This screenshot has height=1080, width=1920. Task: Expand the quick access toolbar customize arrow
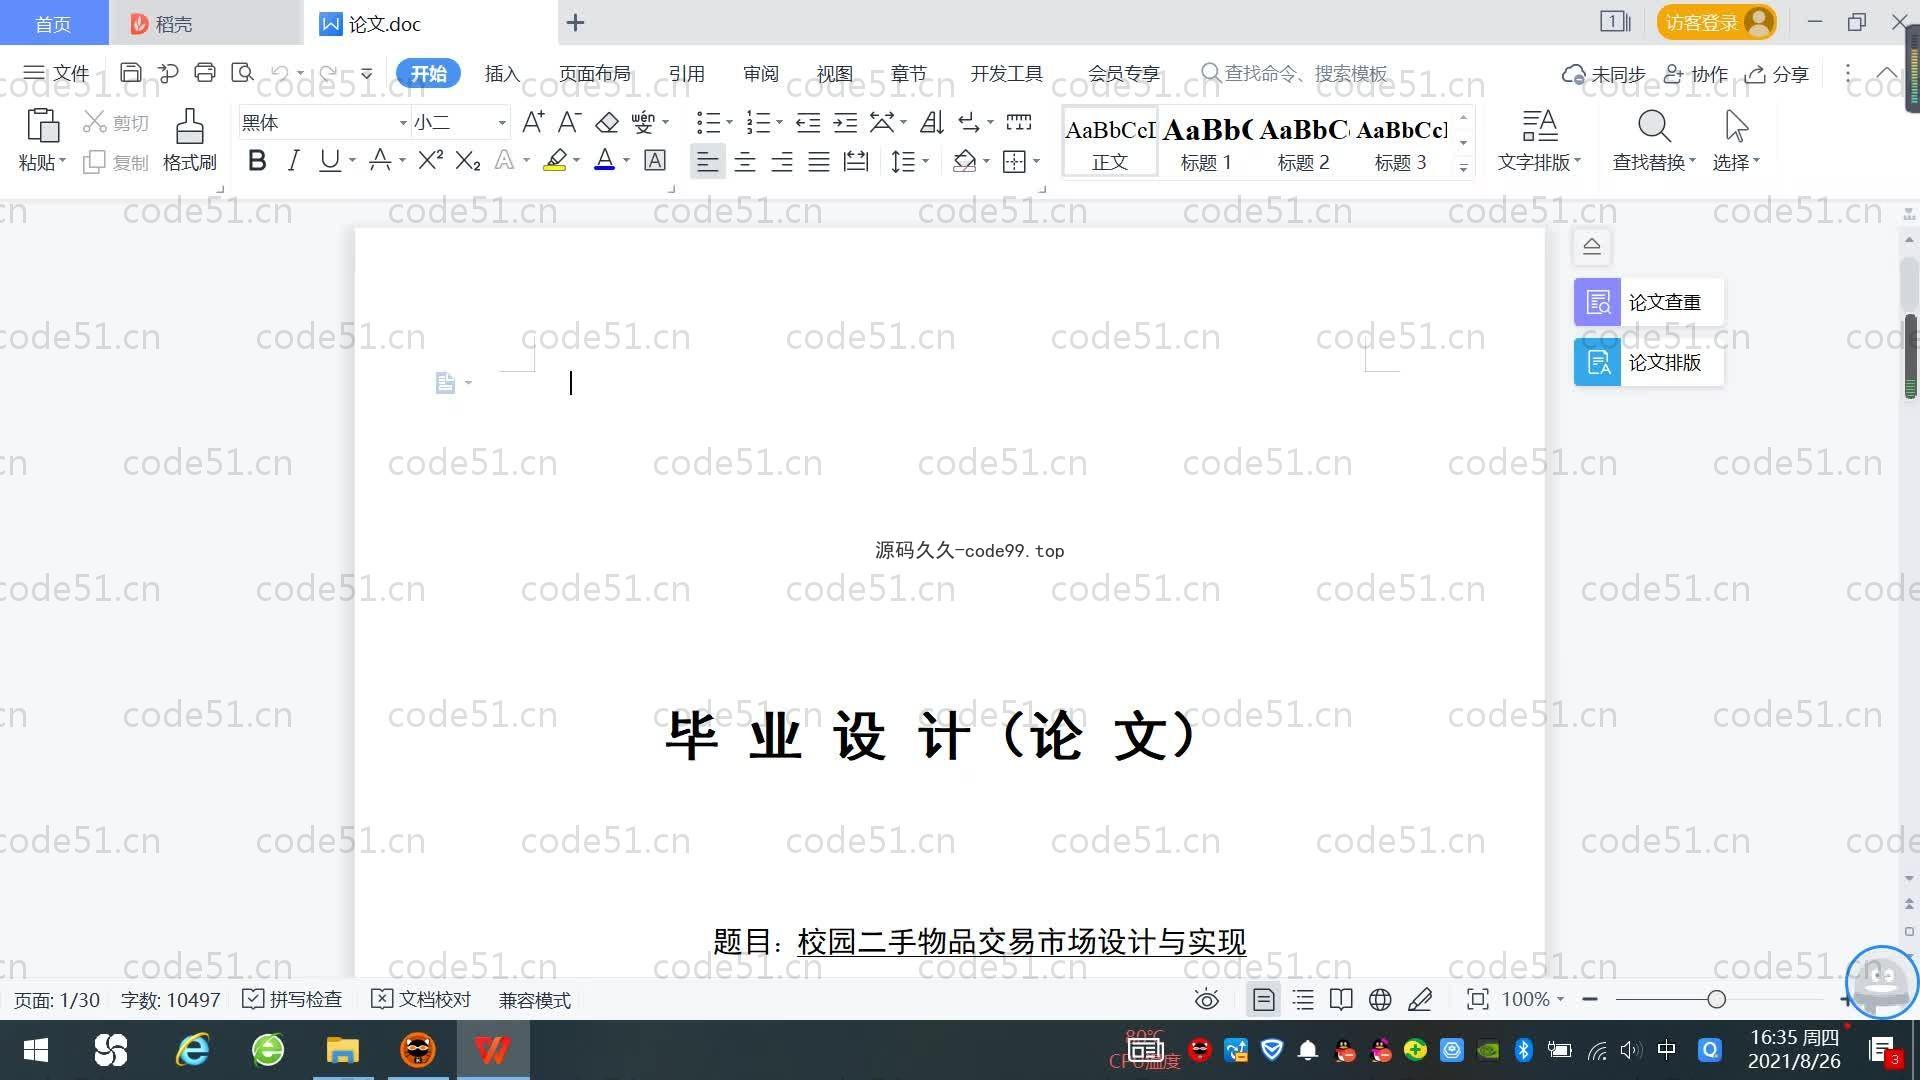pos(367,73)
